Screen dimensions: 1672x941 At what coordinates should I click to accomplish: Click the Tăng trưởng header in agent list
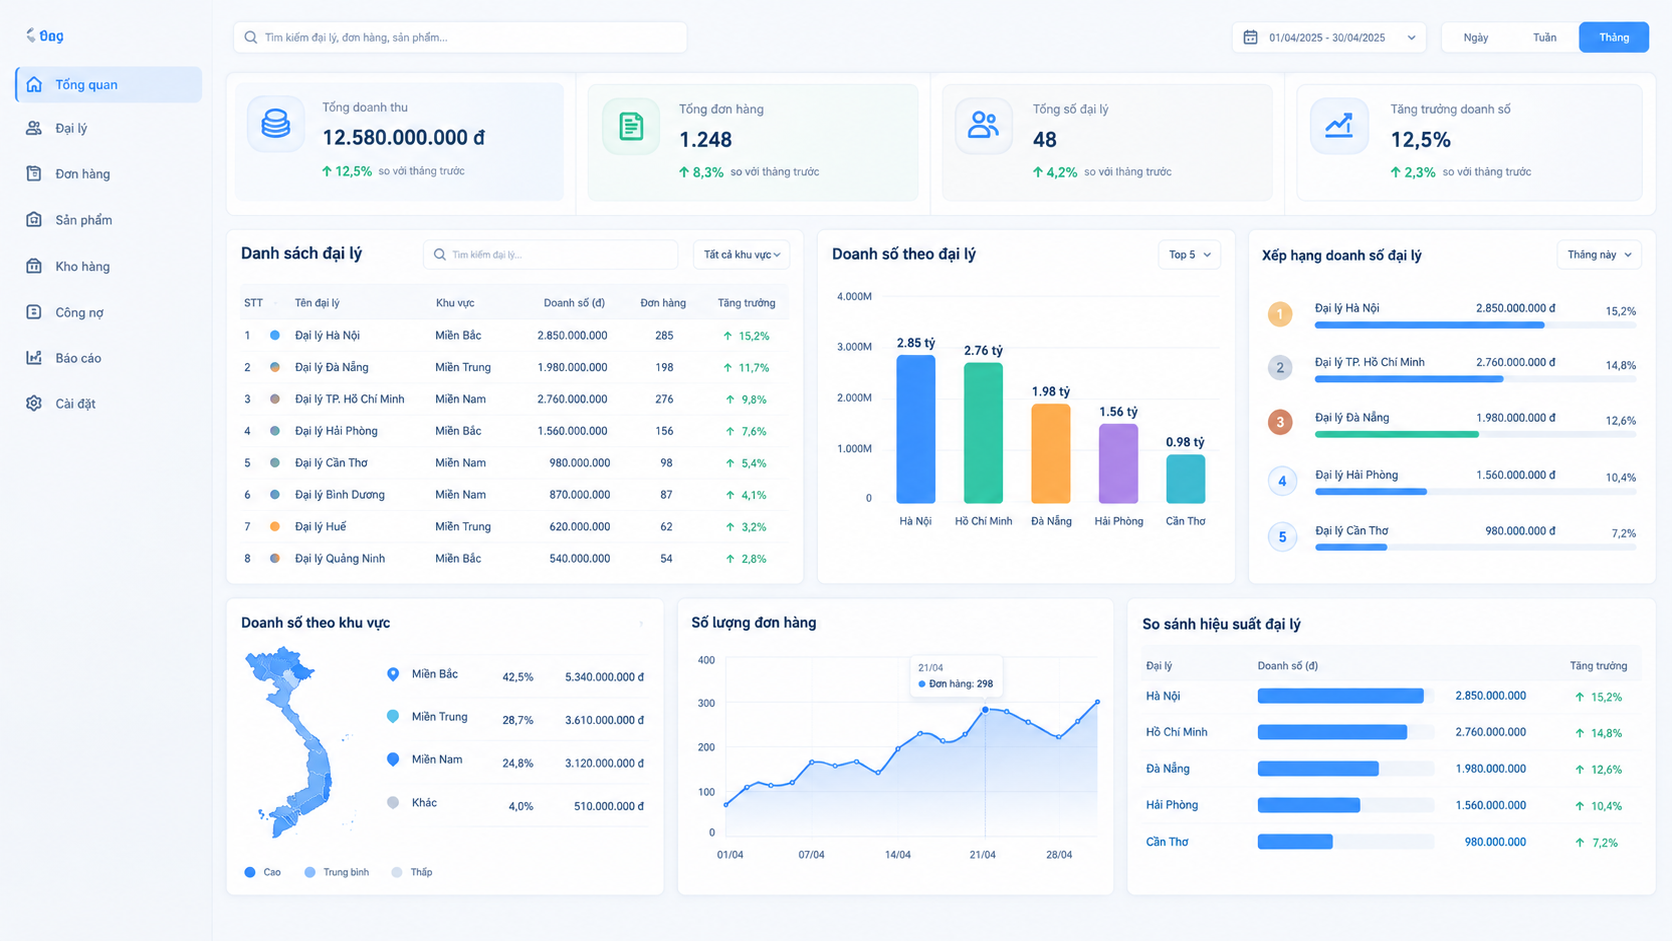746,303
